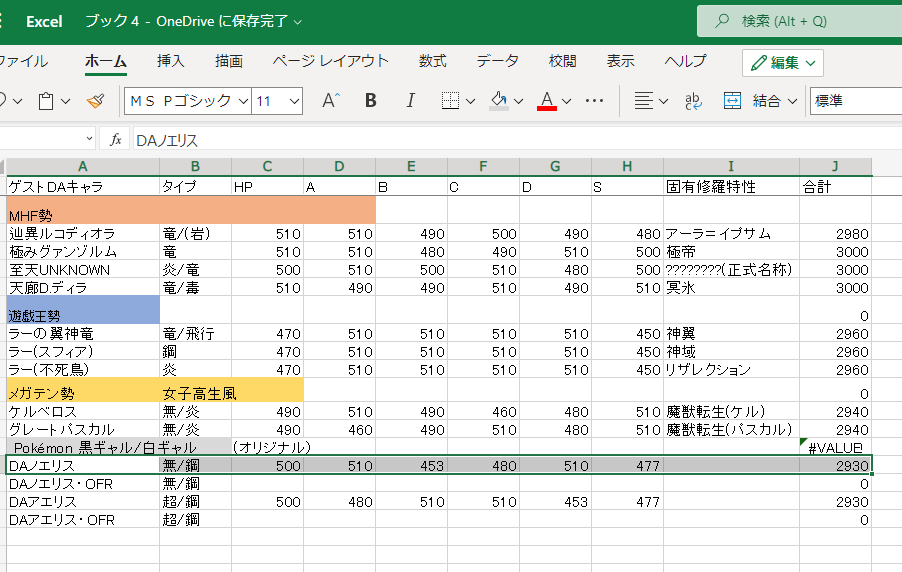Click the Excel app name
Viewport: 902px width, 572px height.
[x=44, y=22]
